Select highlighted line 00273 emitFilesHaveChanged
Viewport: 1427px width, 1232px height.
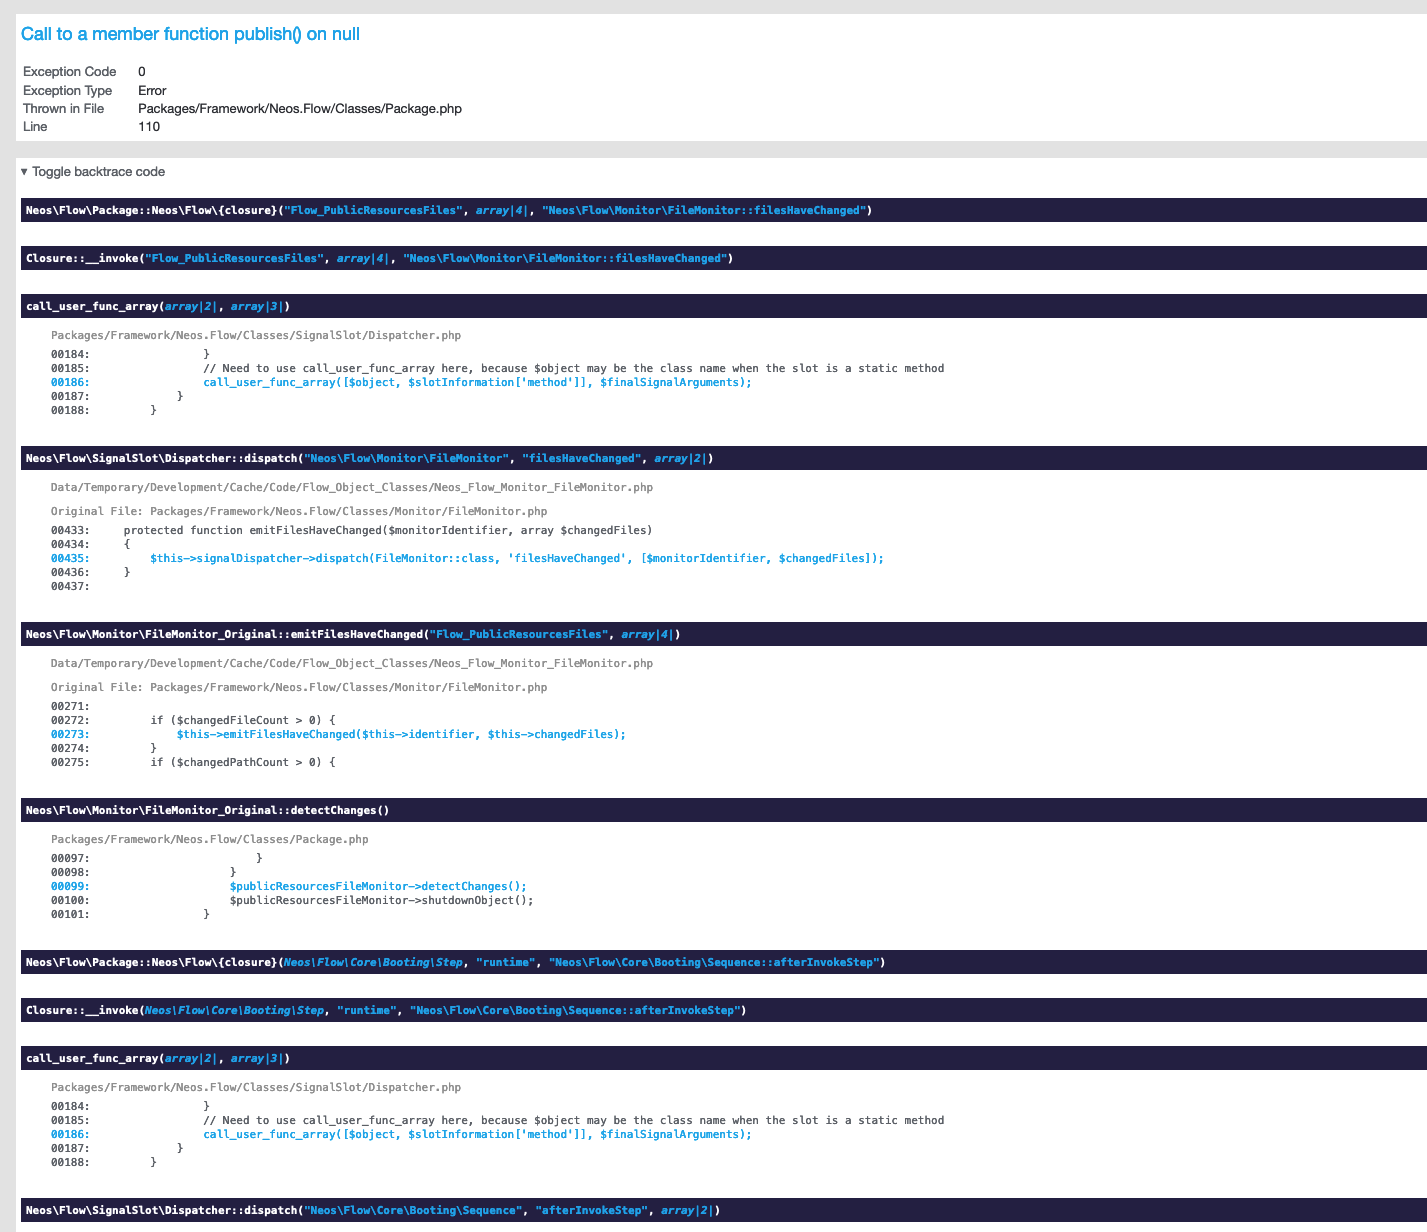[400, 733]
